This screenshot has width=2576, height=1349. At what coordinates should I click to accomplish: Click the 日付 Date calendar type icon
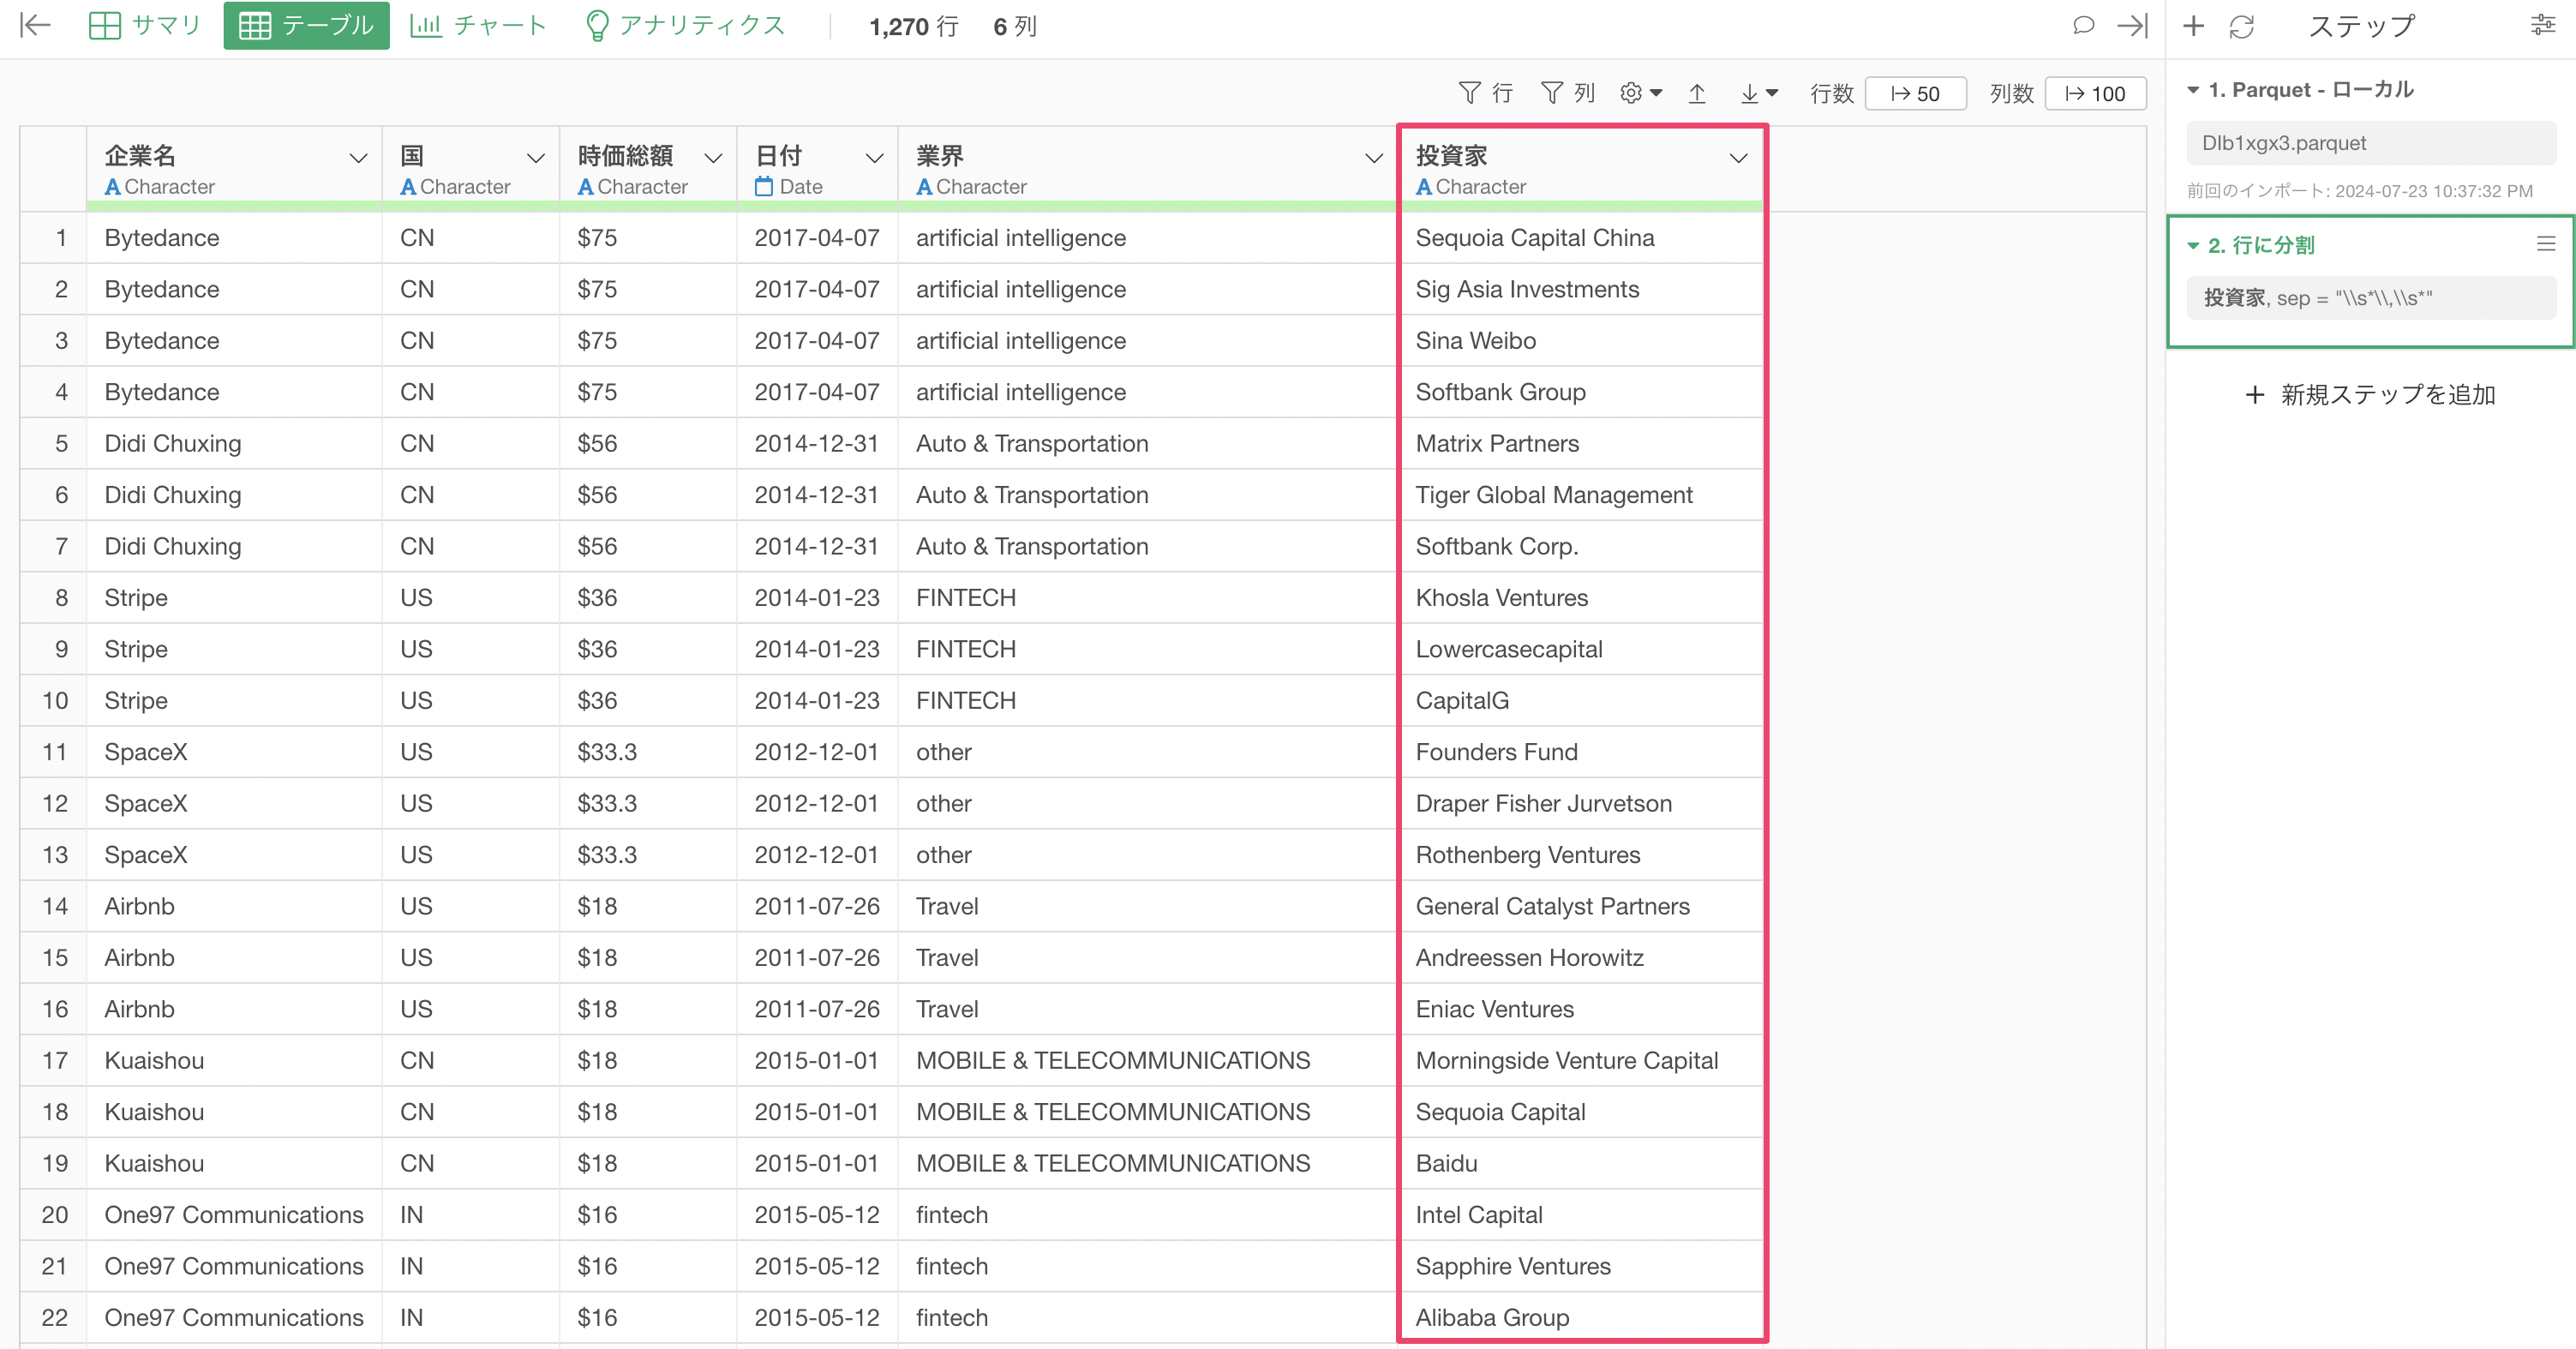point(764,186)
